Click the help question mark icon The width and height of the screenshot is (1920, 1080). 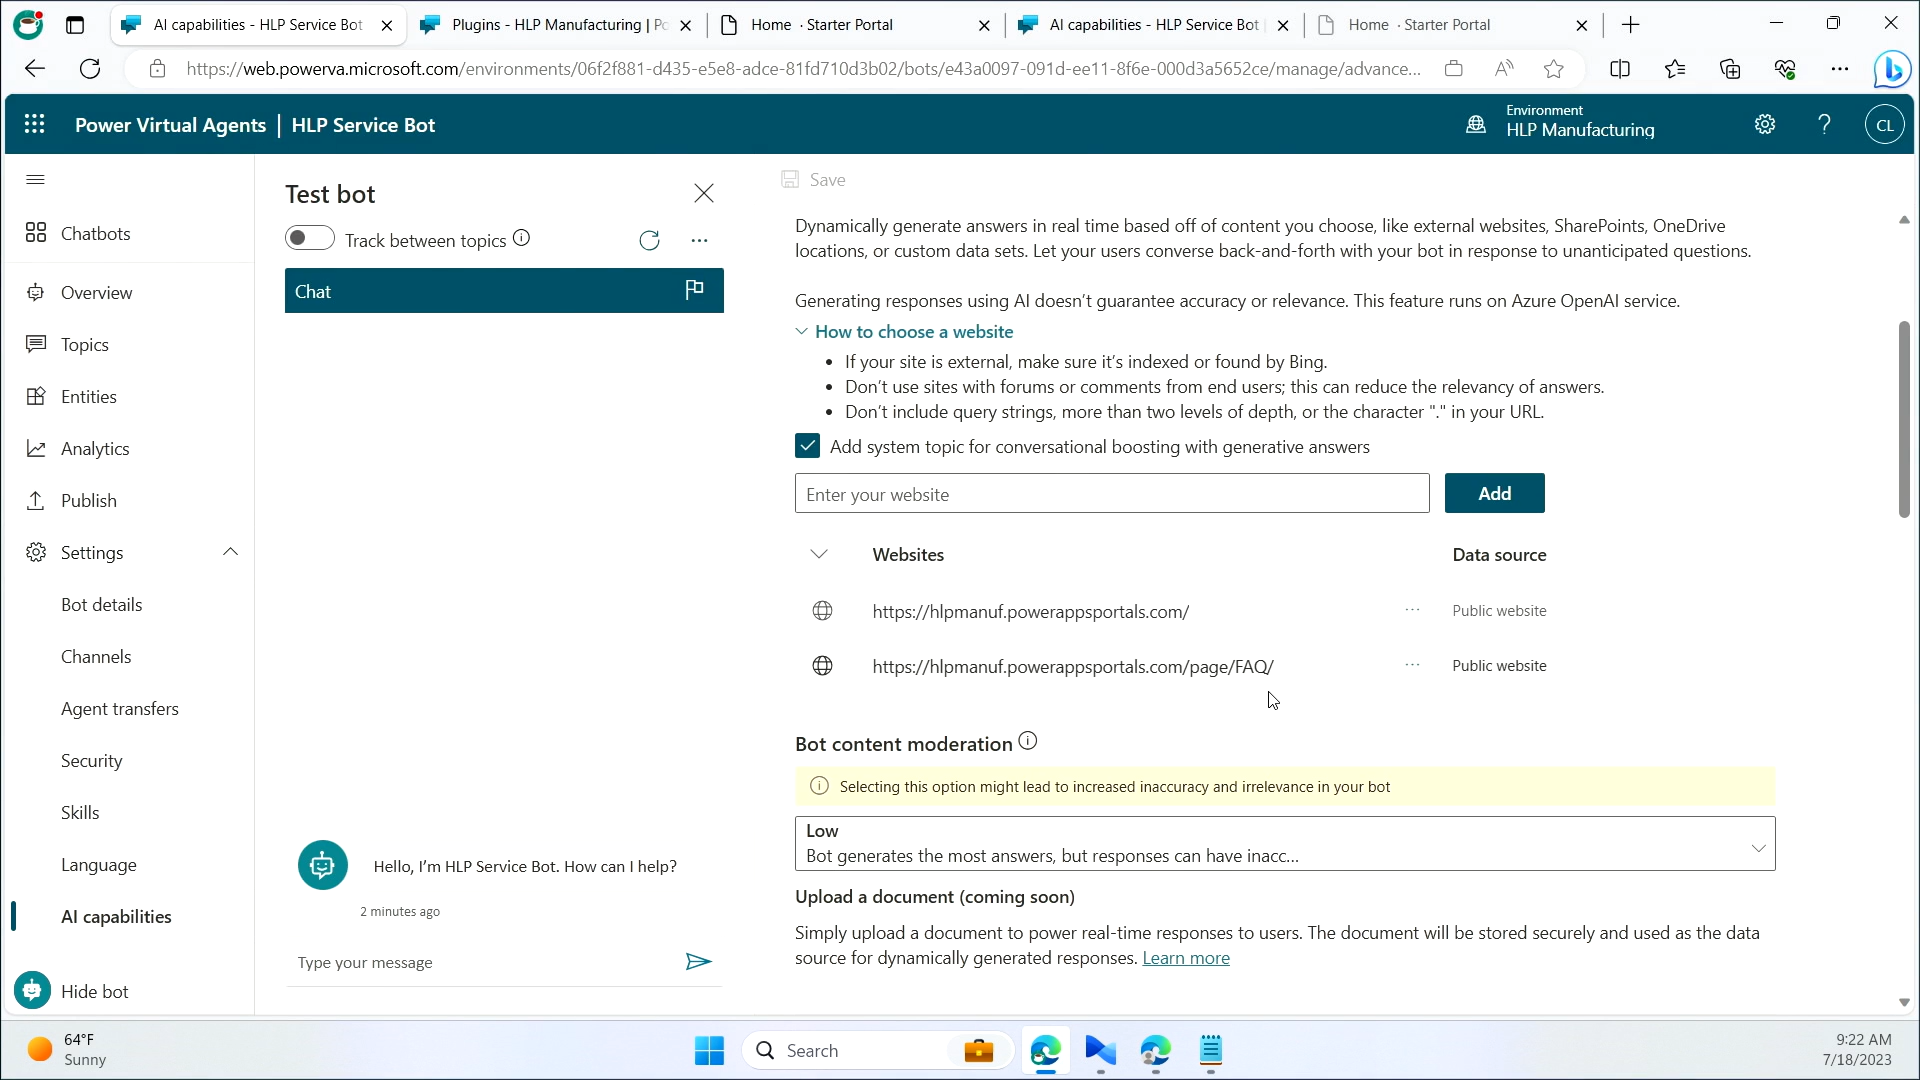click(x=1824, y=124)
